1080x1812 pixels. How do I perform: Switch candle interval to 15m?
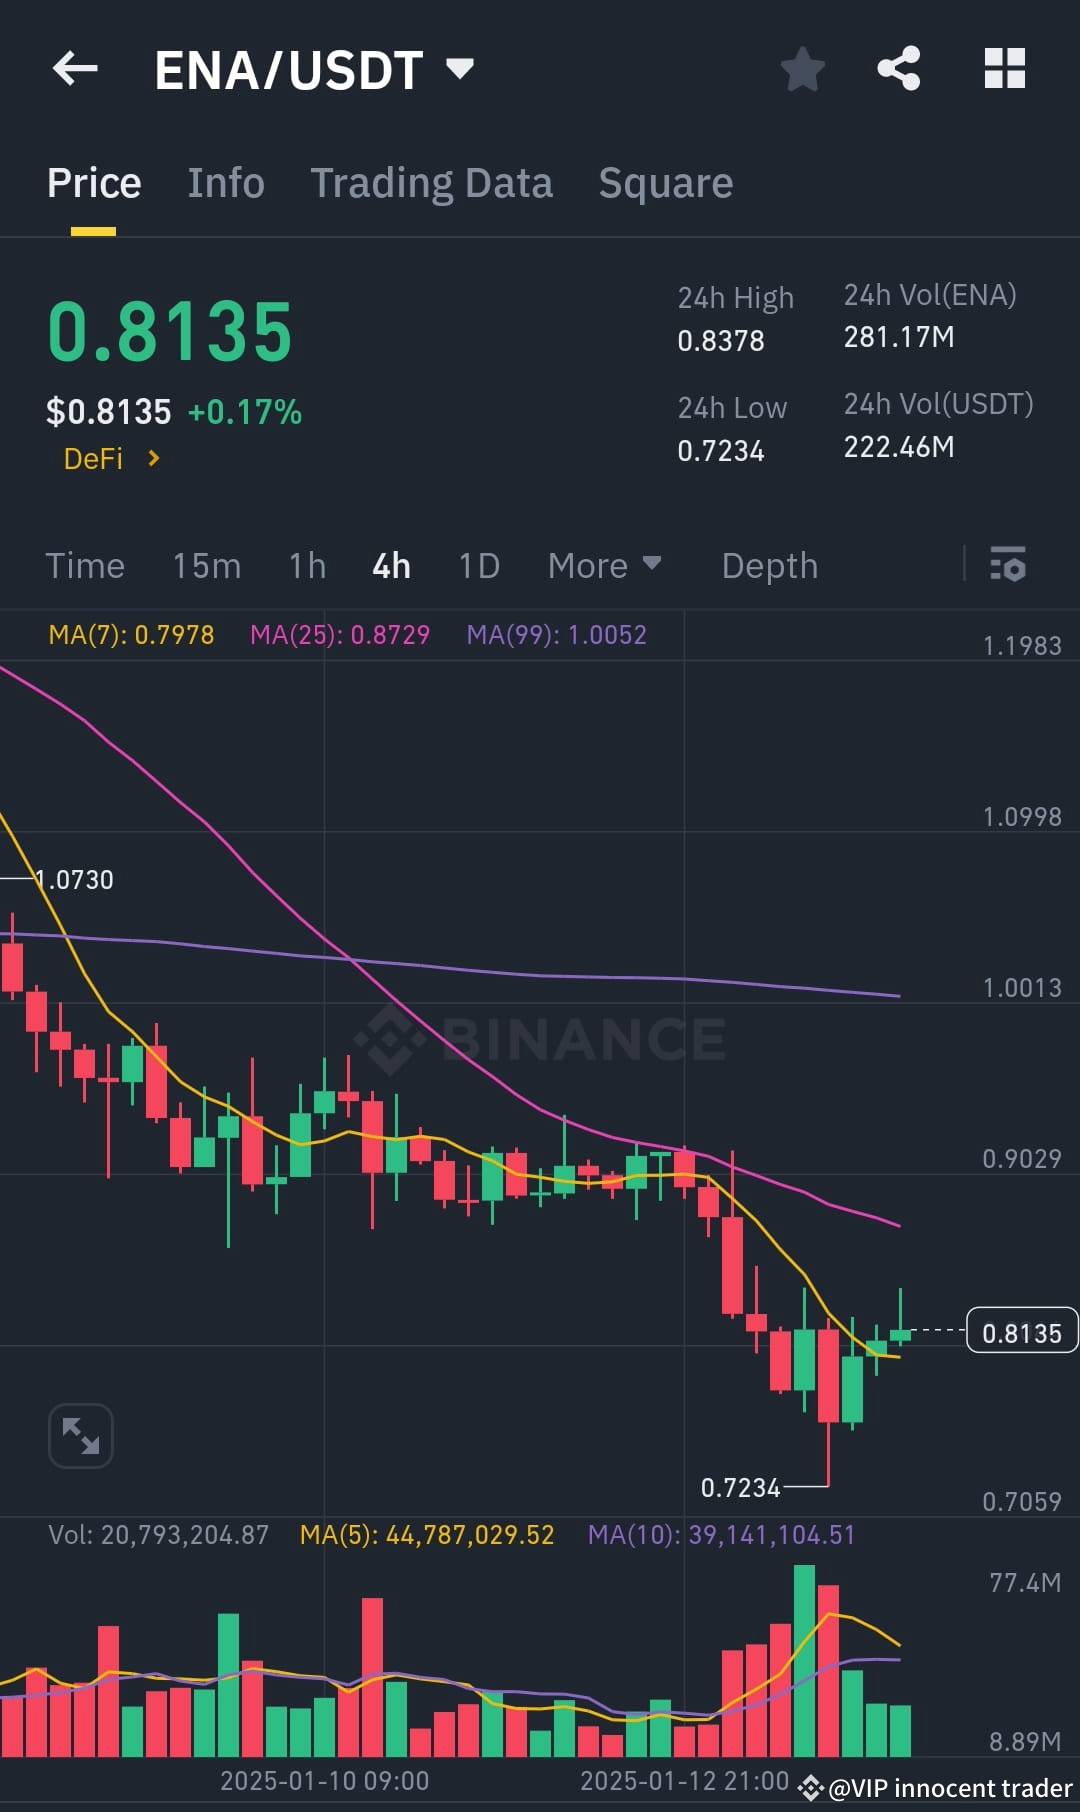click(x=206, y=565)
